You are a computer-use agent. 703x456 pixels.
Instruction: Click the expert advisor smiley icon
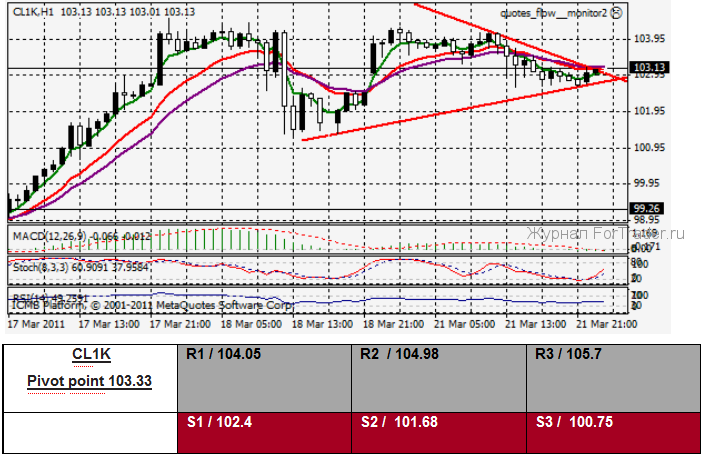pyautogui.click(x=617, y=13)
